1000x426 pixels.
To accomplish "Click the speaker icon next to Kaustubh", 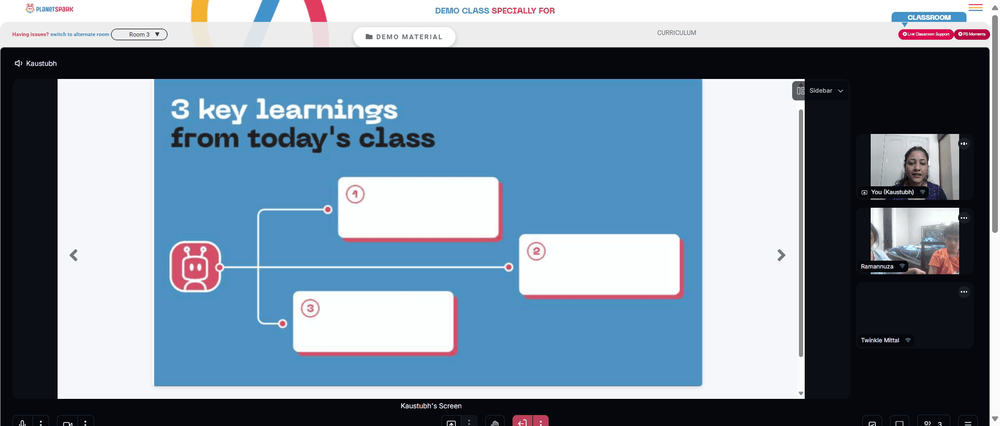I will [x=18, y=64].
